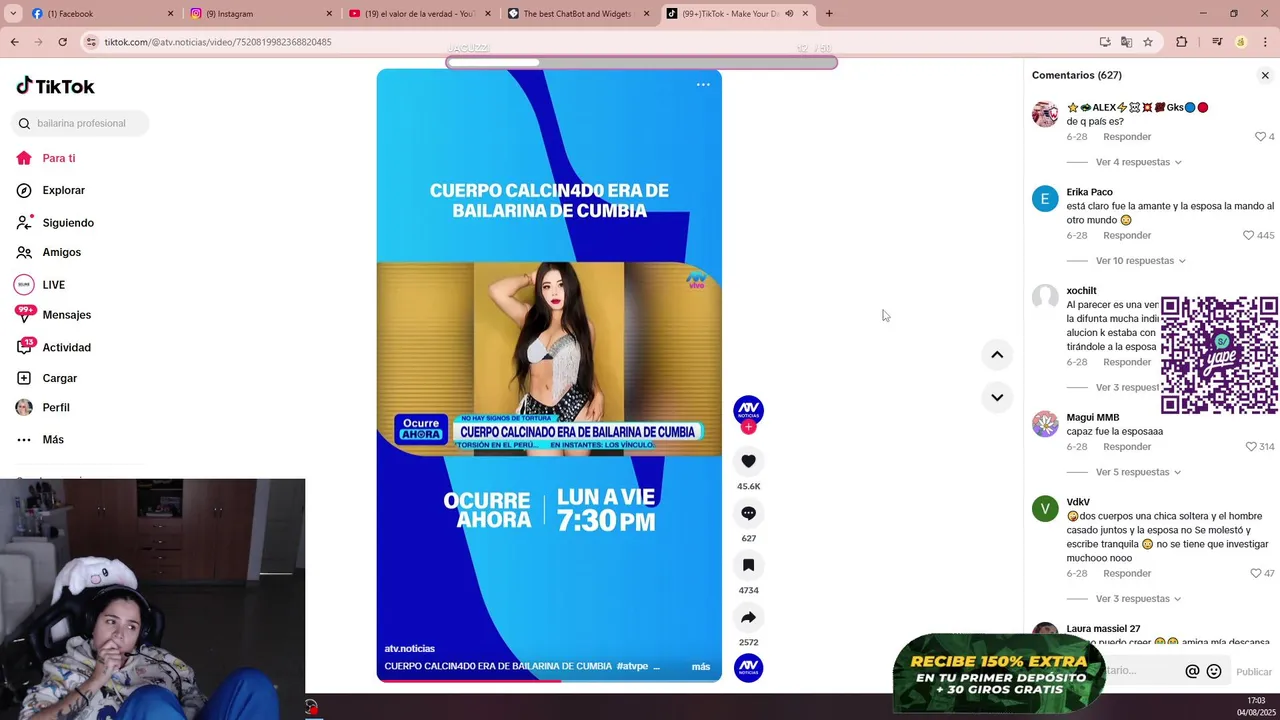Expand Ver 3 respuestas under VdkV's comment

tap(1138, 599)
